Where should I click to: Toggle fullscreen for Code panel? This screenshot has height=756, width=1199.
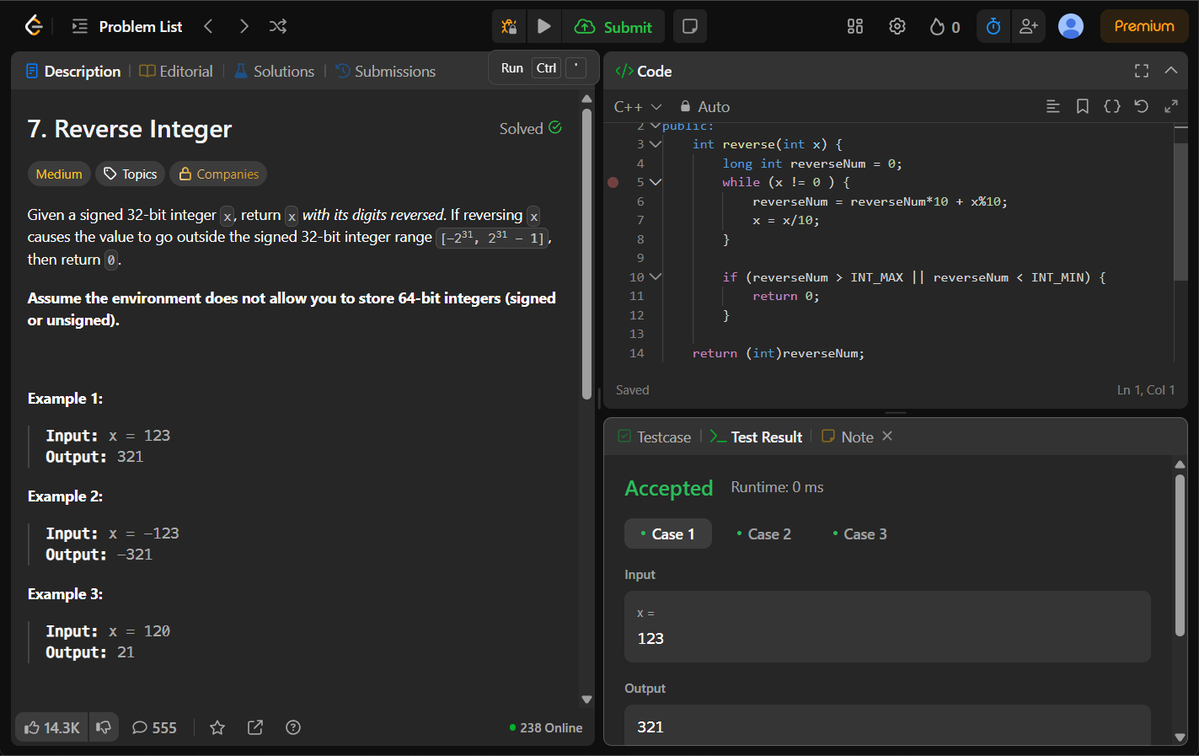pyautogui.click(x=1142, y=71)
